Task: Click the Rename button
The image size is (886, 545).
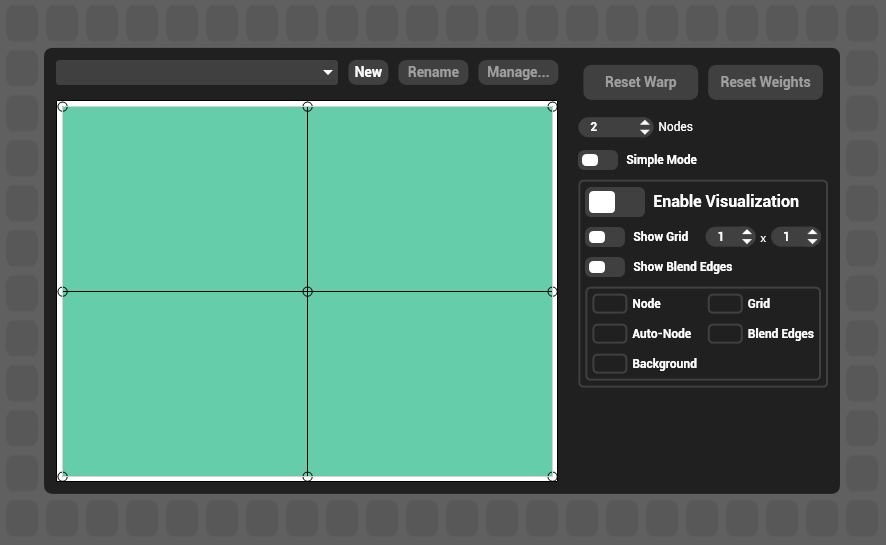Action: tap(433, 72)
